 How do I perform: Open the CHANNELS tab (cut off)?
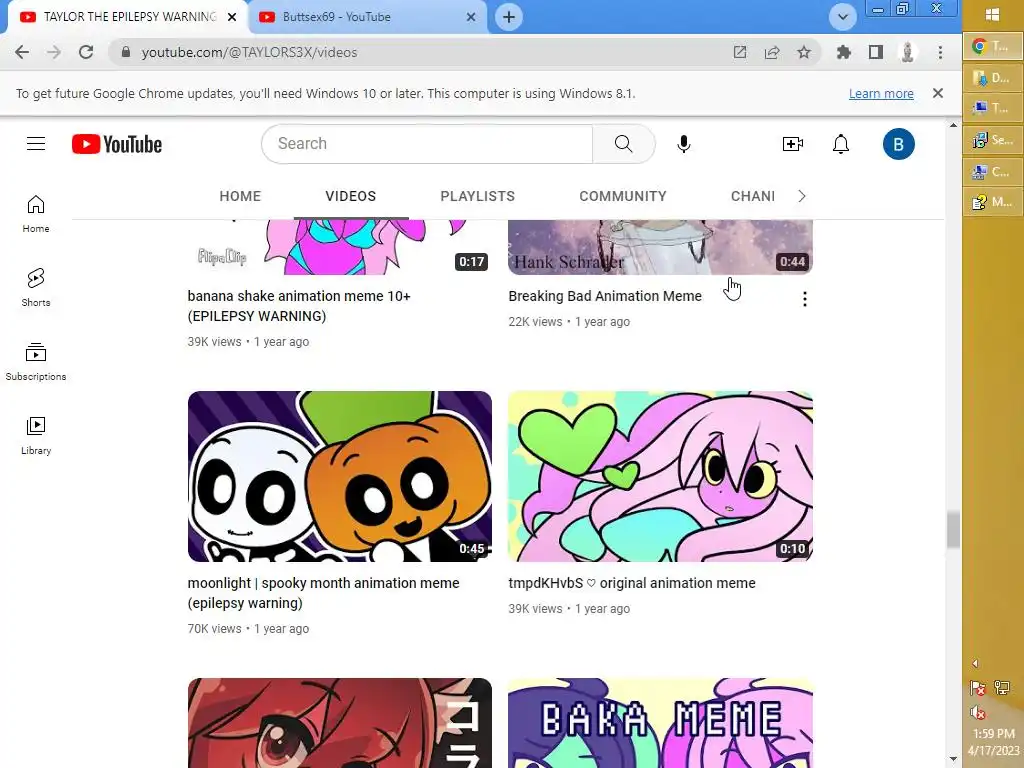752,196
